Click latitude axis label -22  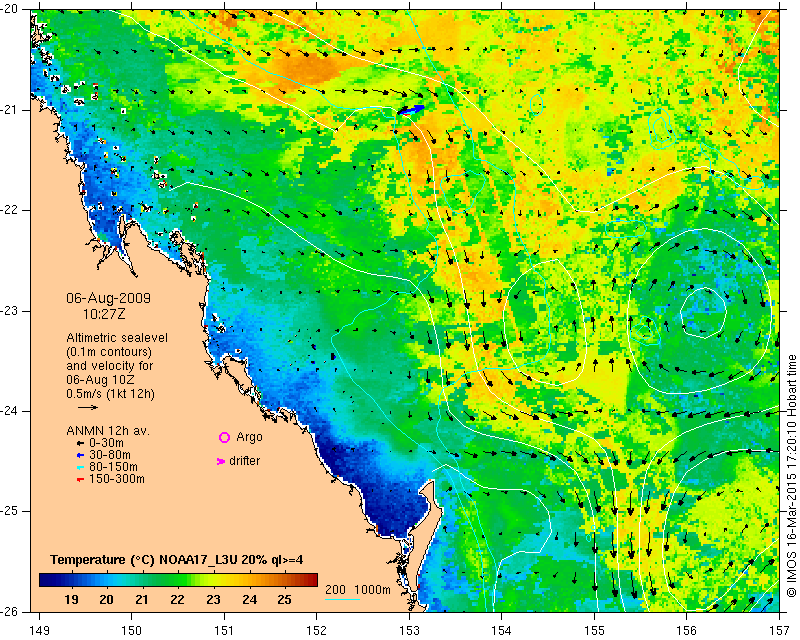pos(9,210)
